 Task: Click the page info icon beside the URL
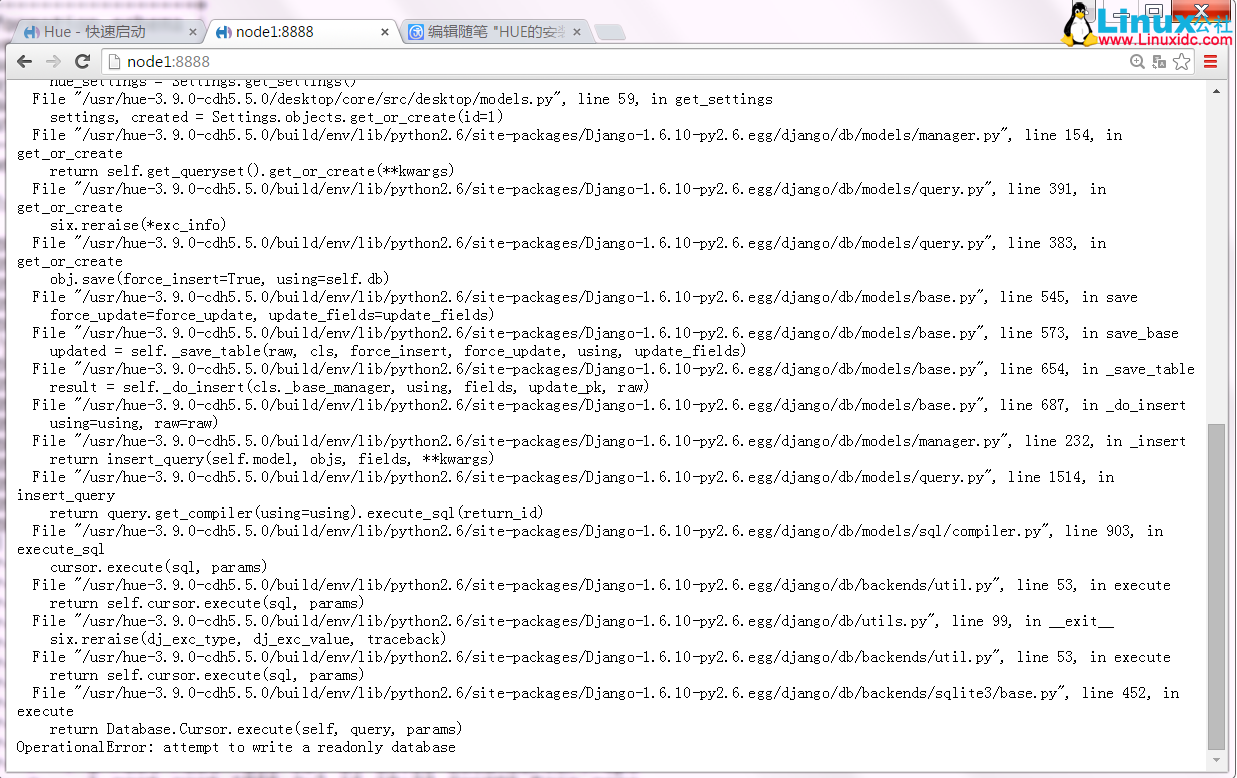[x=114, y=62]
